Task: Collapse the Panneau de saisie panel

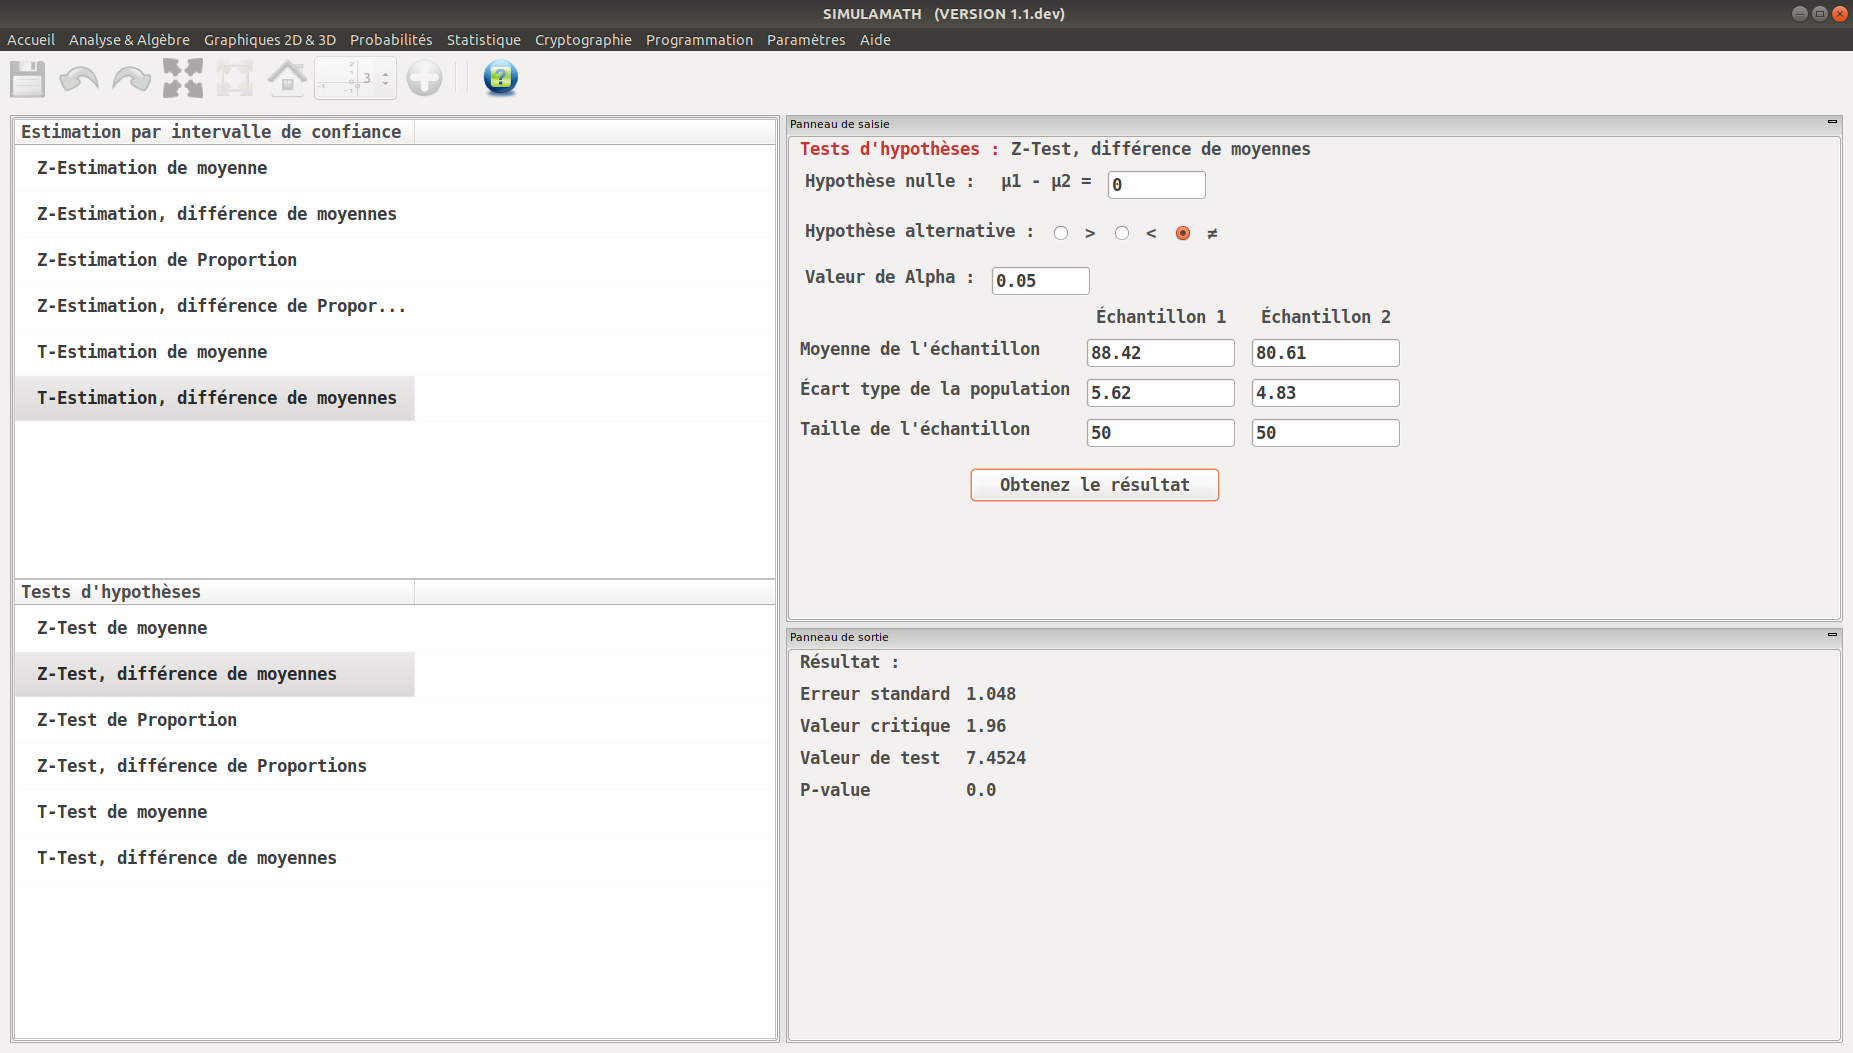Action: [1832, 122]
